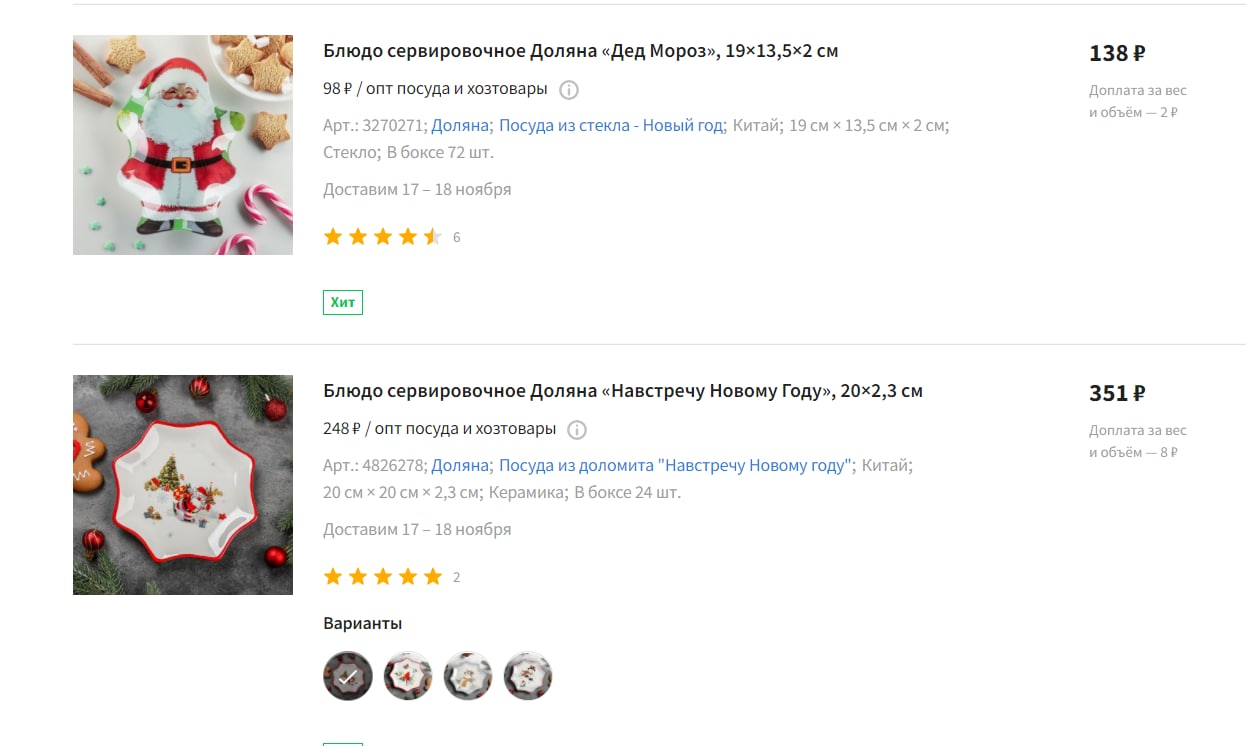Image resolution: width=1246 pixels, height=746 pixels.
Task: Click the 351 ₽ price
Action: [1117, 394]
